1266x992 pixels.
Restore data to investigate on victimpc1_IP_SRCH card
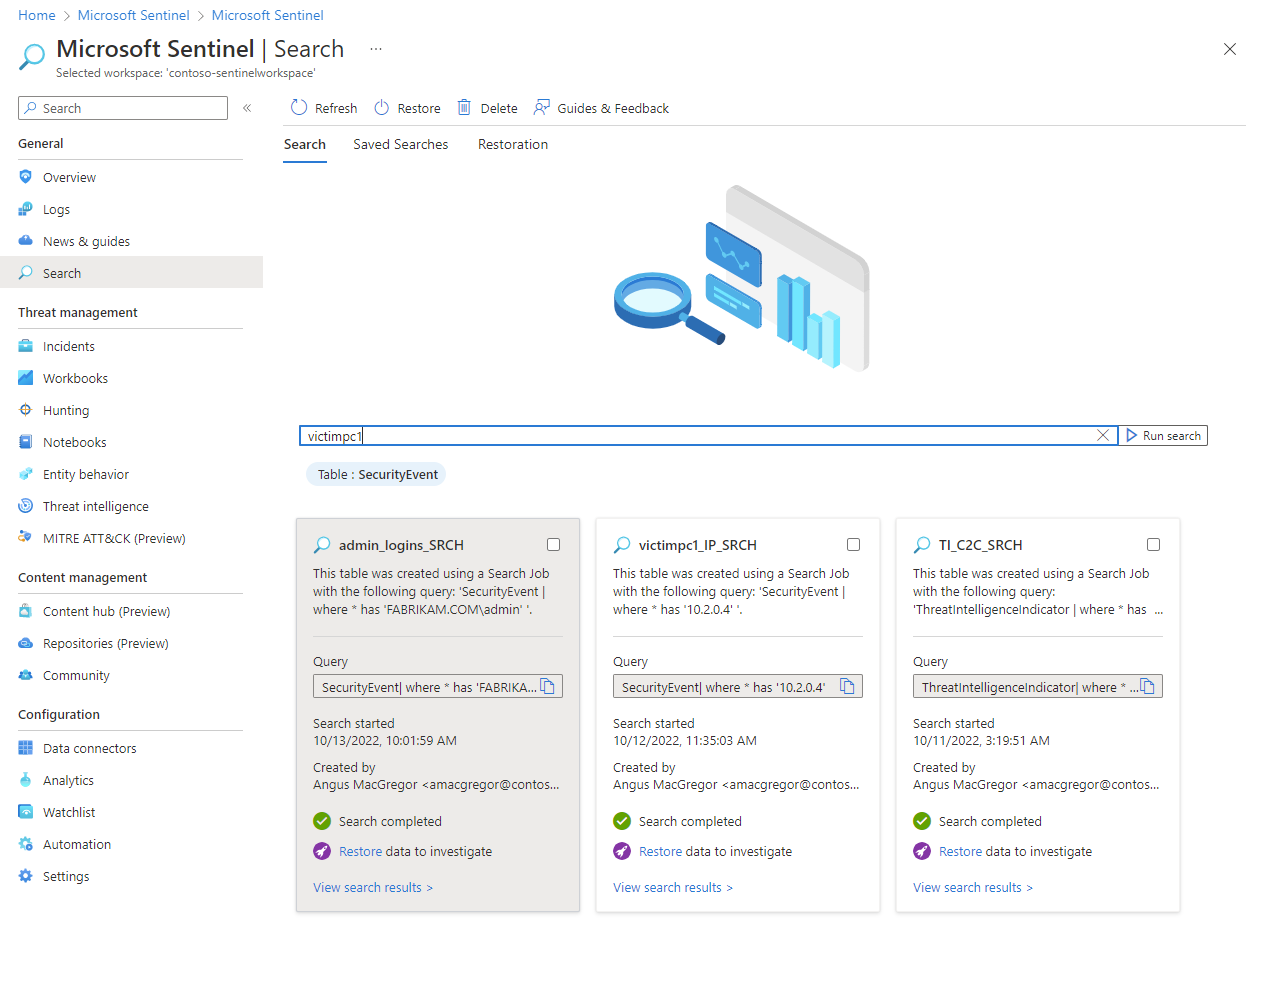pyautogui.click(x=660, y=851)
